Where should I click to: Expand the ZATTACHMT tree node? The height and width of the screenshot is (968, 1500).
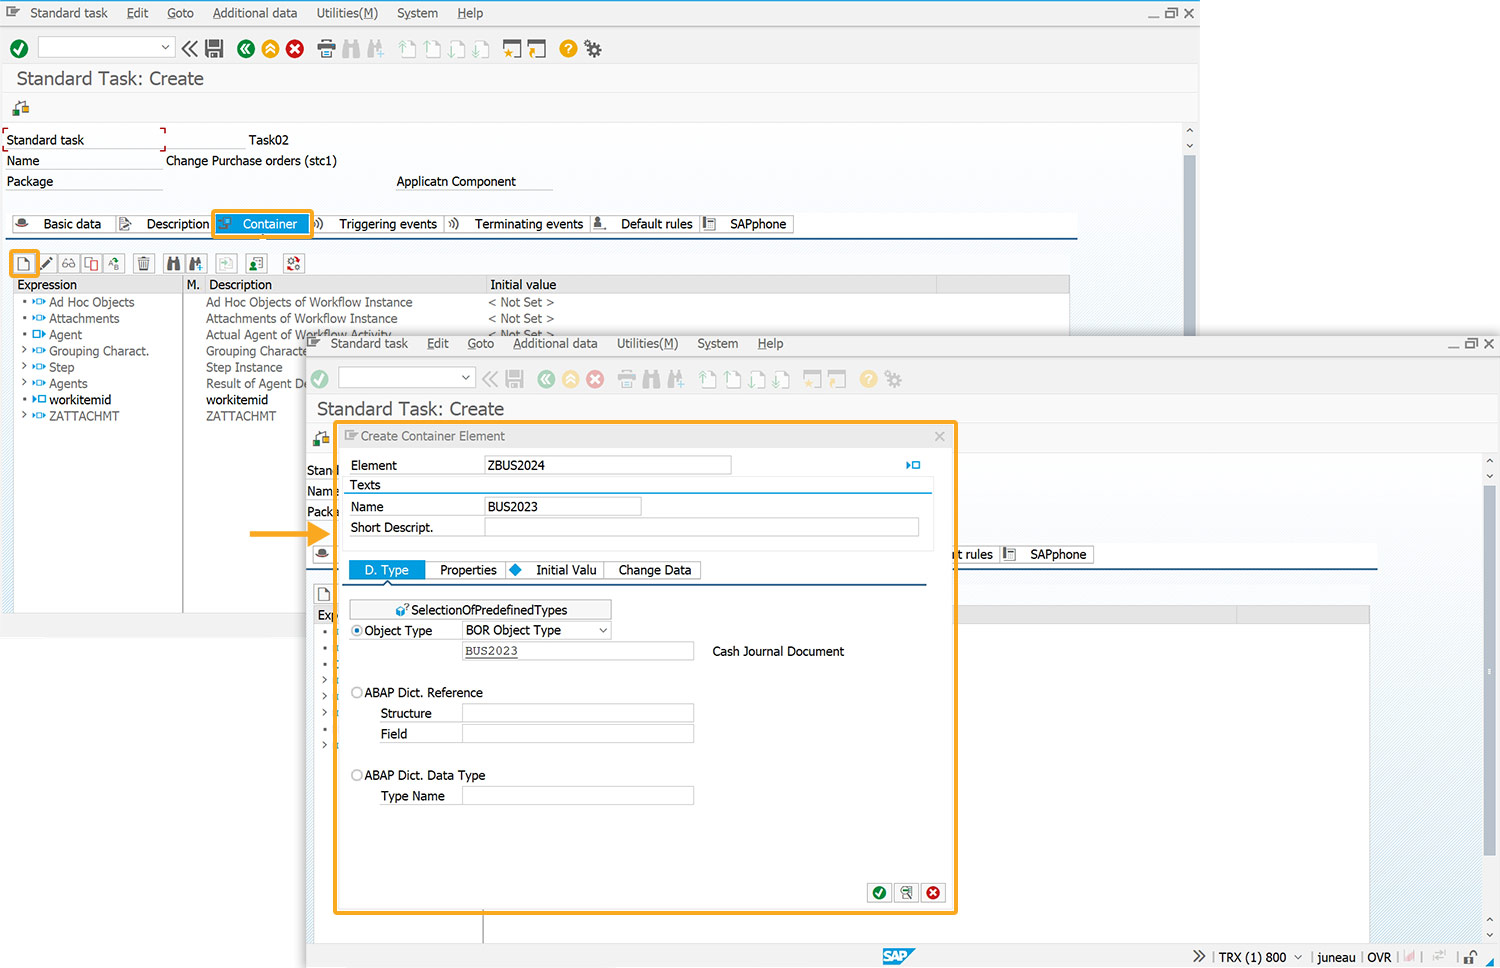click(25, 416)
